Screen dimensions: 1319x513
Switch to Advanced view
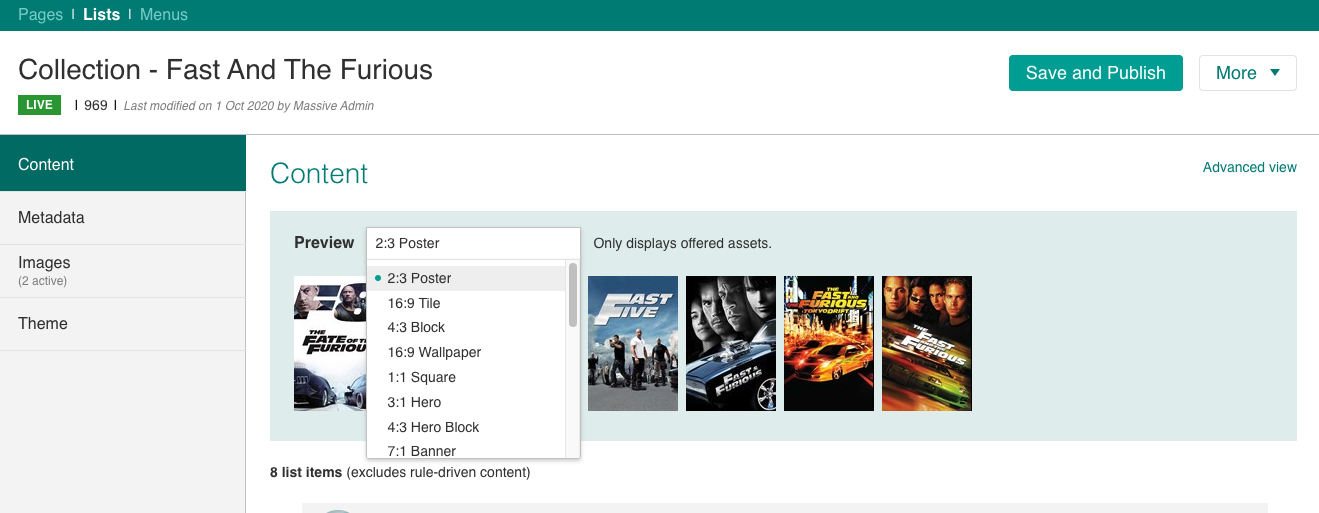[1249, 167]
